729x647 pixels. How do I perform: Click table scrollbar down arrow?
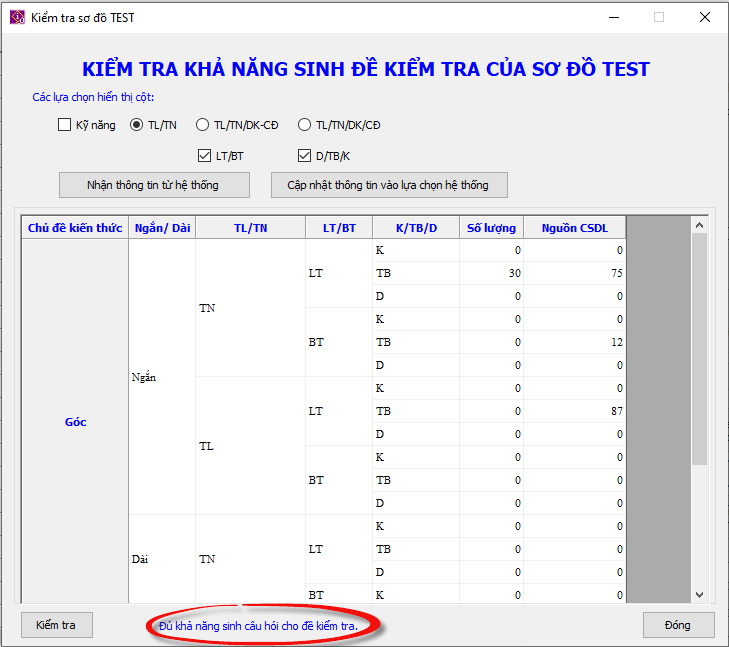click(700, 595)
